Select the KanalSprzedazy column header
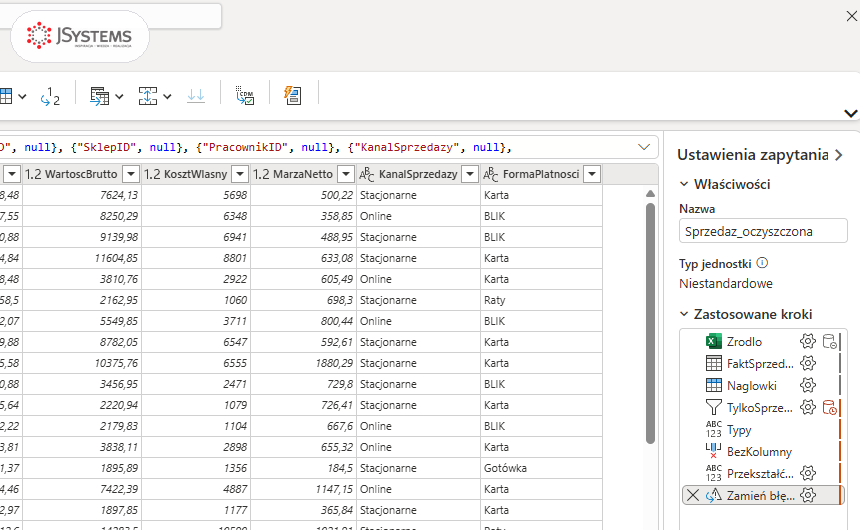Screen dimensions: 860x530 [x=418, y=174]
